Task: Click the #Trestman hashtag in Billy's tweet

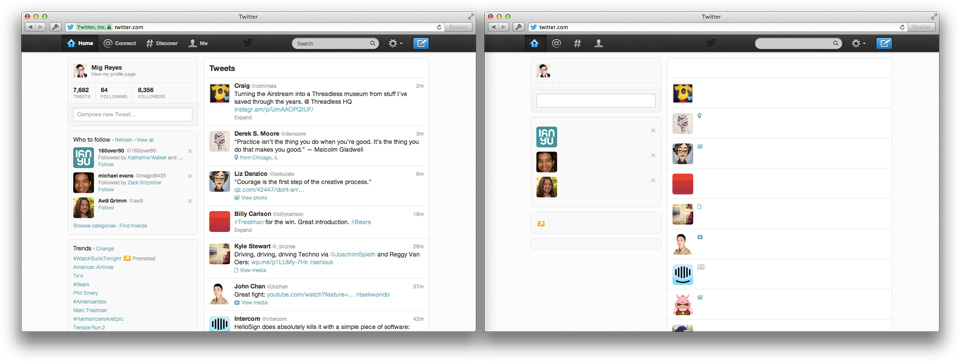Action: pyautogui.click(x=249, y=222)
